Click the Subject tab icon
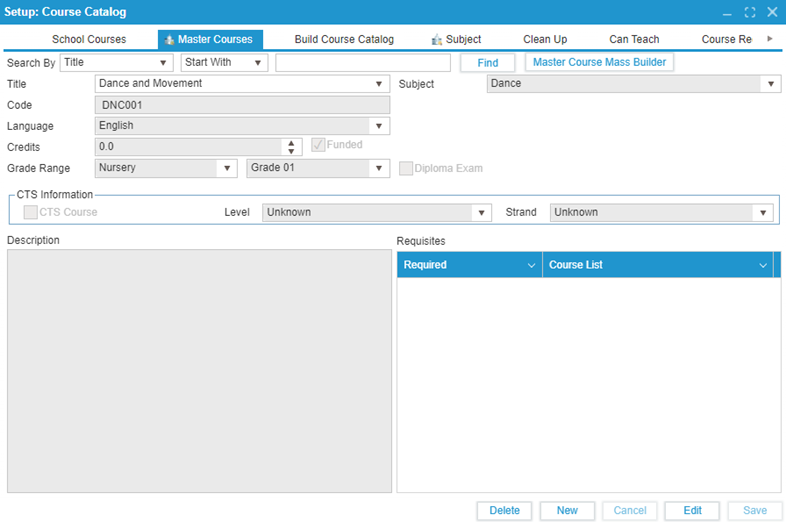The height and width of the screenshot is (522, 786). tap(437, 40)
